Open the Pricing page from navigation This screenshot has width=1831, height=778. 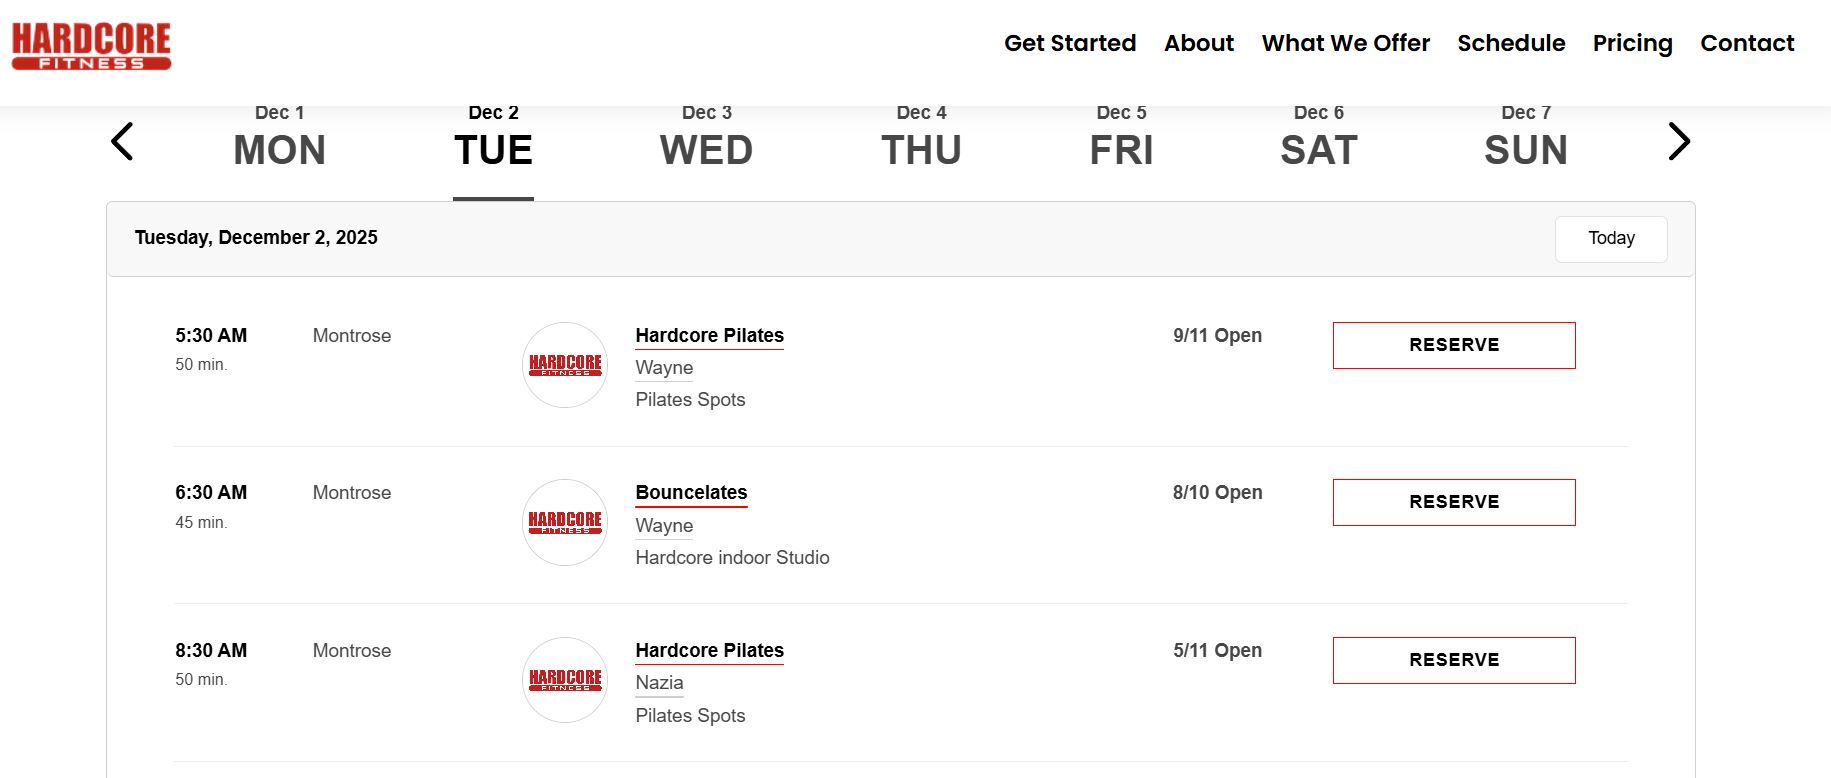click(1632, 43)
